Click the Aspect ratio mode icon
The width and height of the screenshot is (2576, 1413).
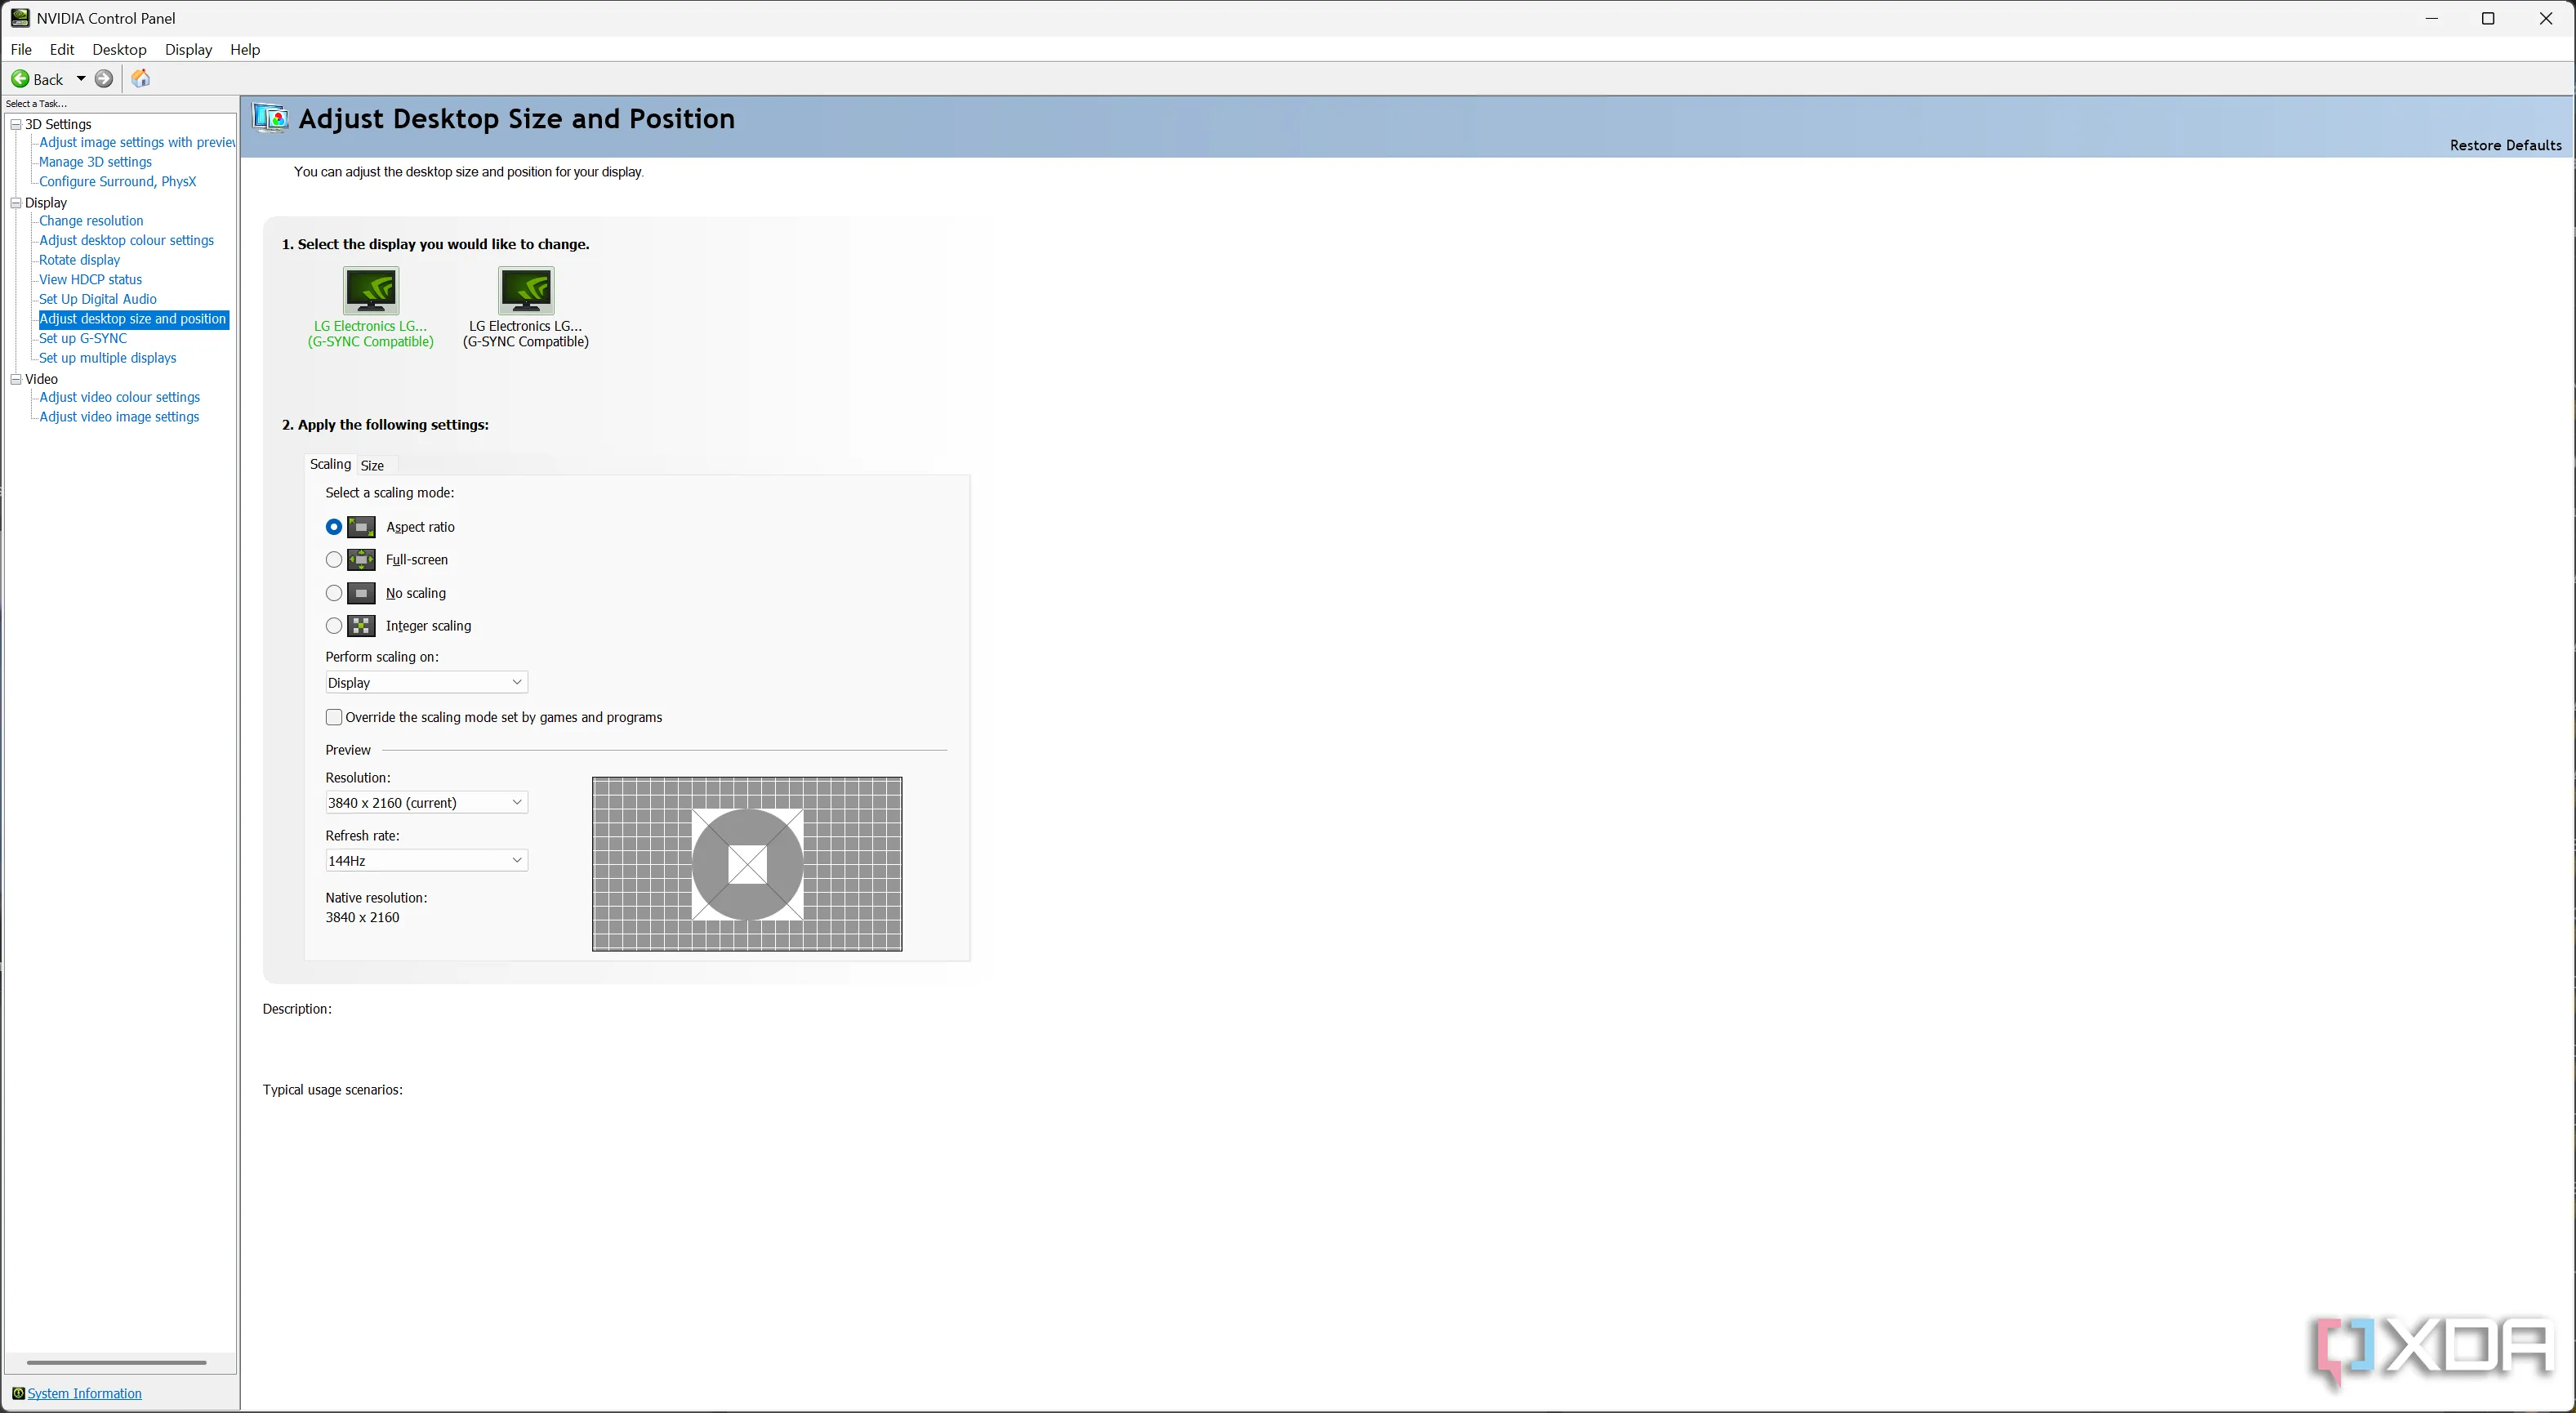361,527
